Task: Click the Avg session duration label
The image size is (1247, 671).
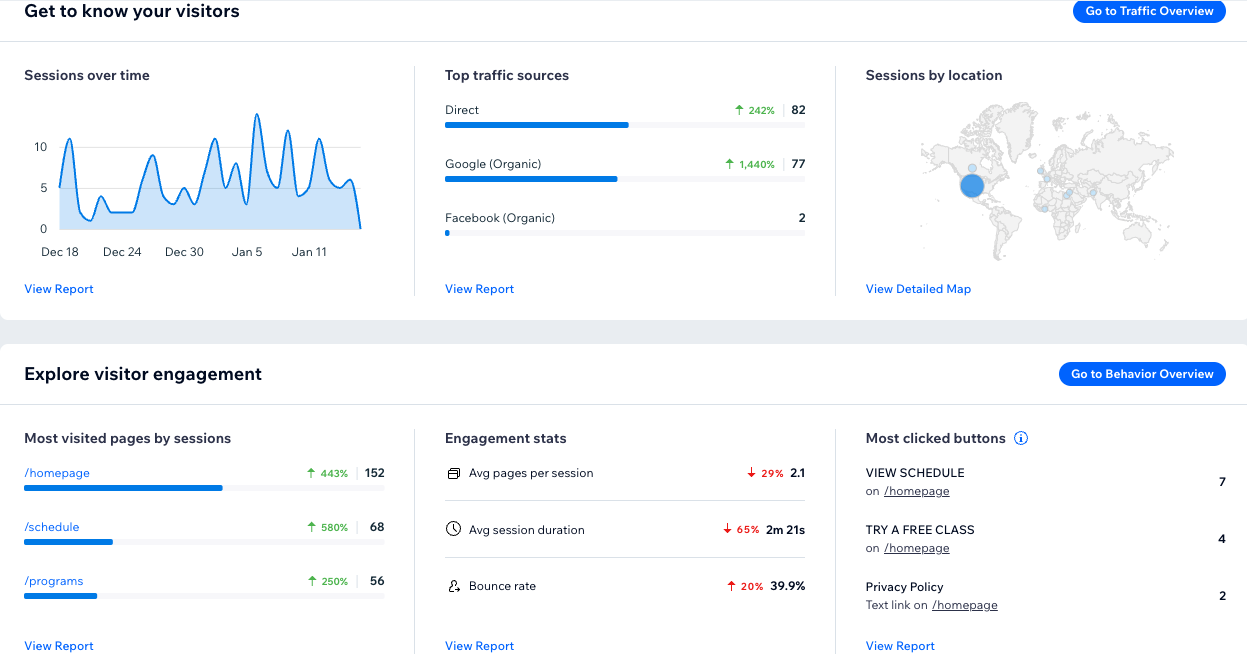Action: tap(527, 530)
